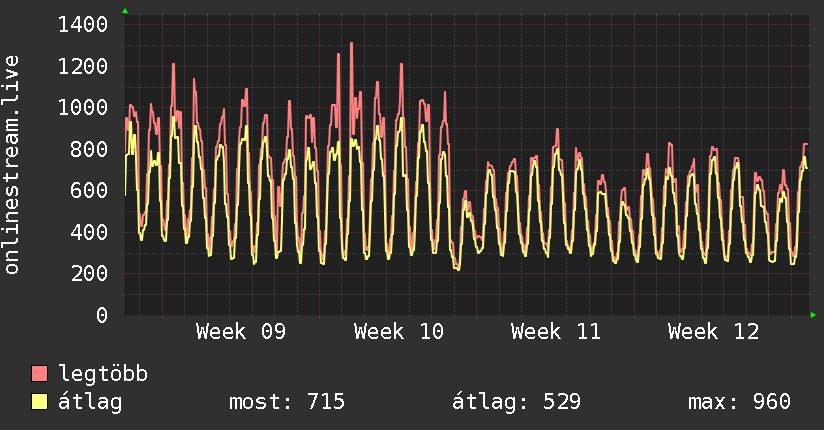Click the Week 11 axis label

555,332
